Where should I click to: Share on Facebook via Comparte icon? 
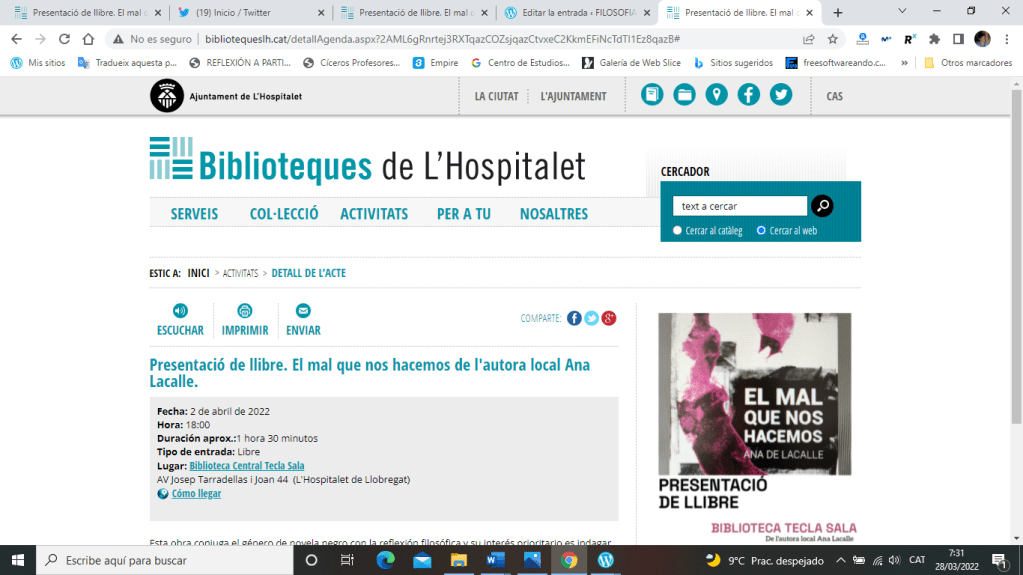point(574,318)
